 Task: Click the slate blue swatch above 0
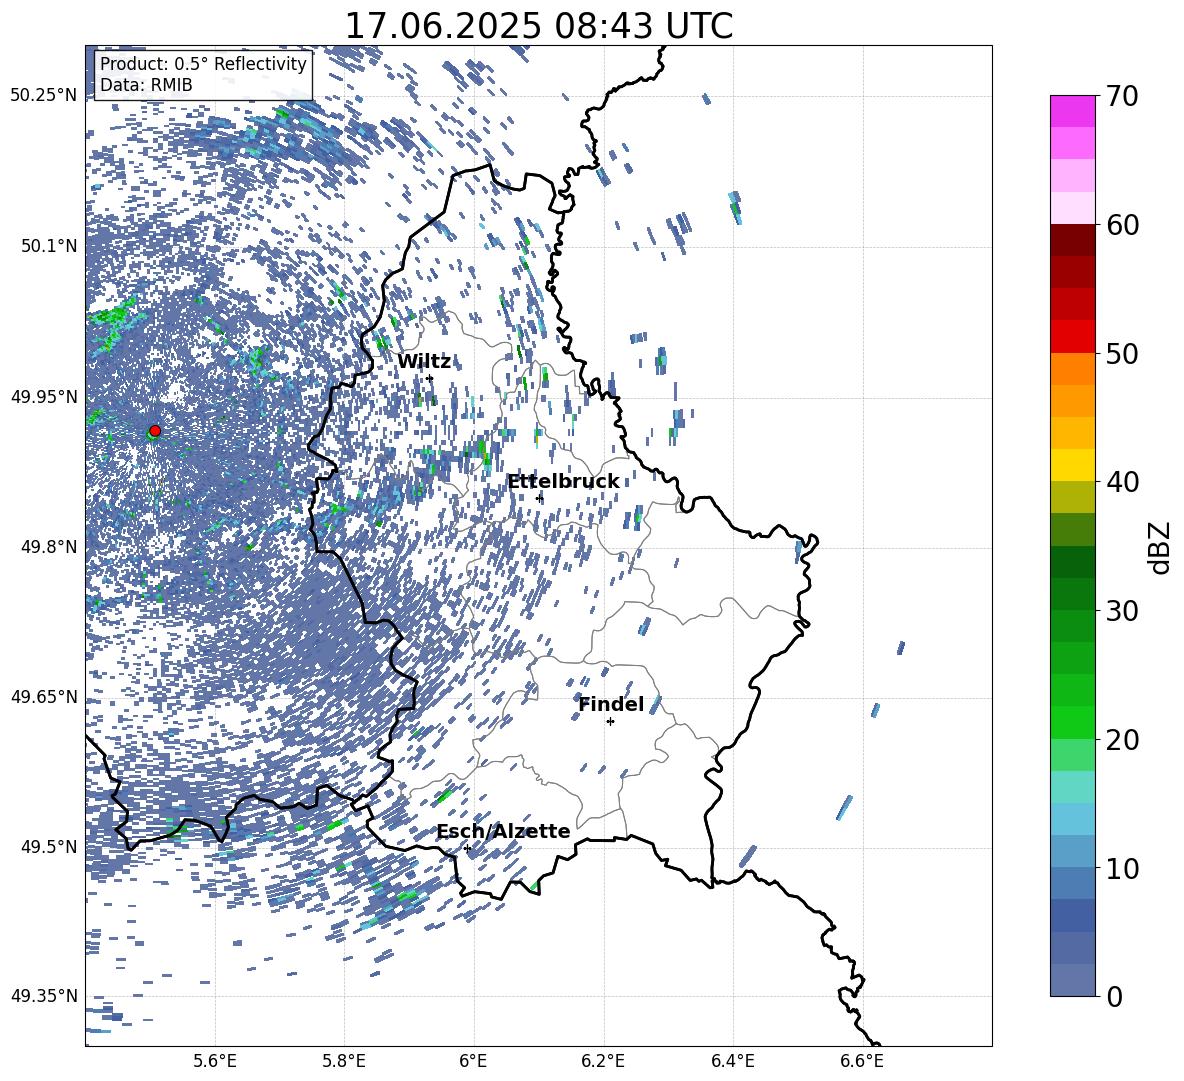tap(1073, 980)
